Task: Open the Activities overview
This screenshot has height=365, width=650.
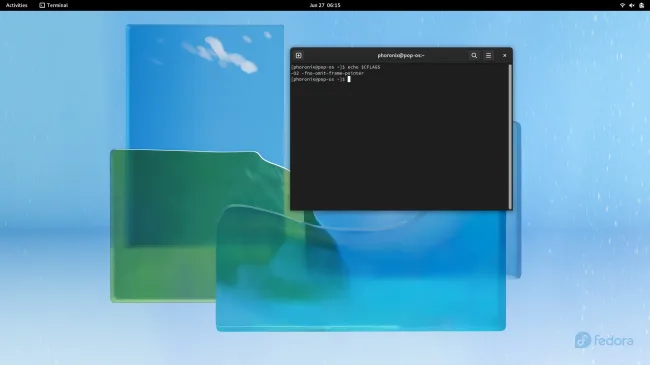Action: (x=17, y=5)
